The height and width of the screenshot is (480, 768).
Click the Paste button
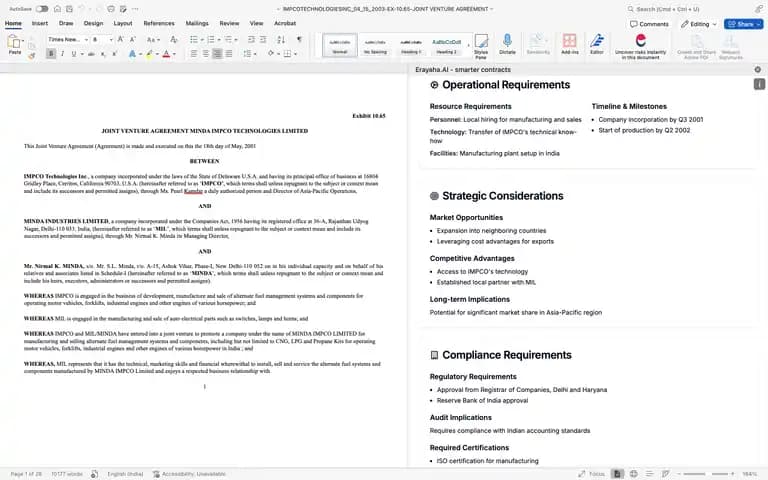pos(15,46)
